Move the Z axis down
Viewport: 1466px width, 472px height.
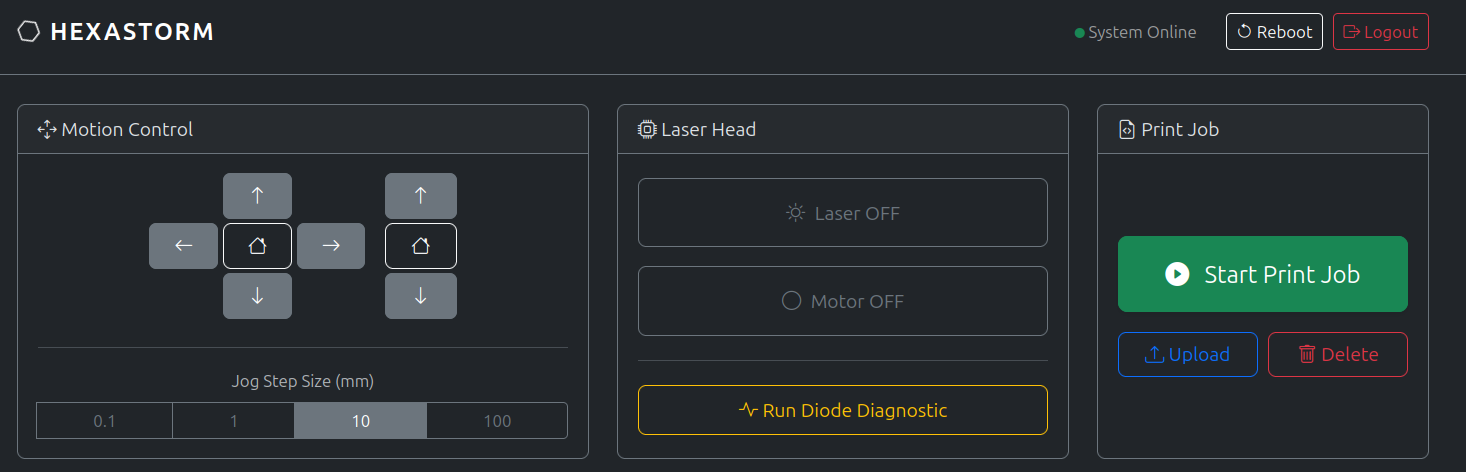[421, 296]
